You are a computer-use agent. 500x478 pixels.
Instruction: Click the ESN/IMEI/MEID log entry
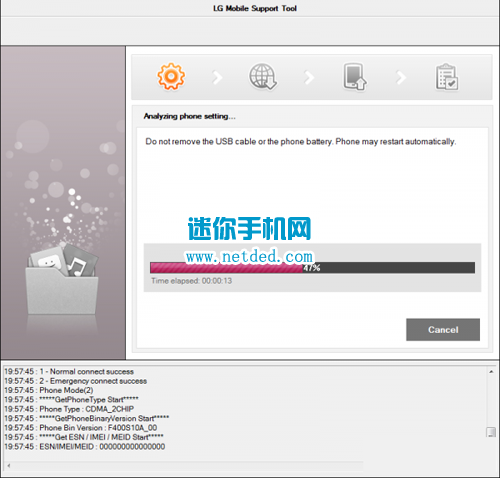85,446
